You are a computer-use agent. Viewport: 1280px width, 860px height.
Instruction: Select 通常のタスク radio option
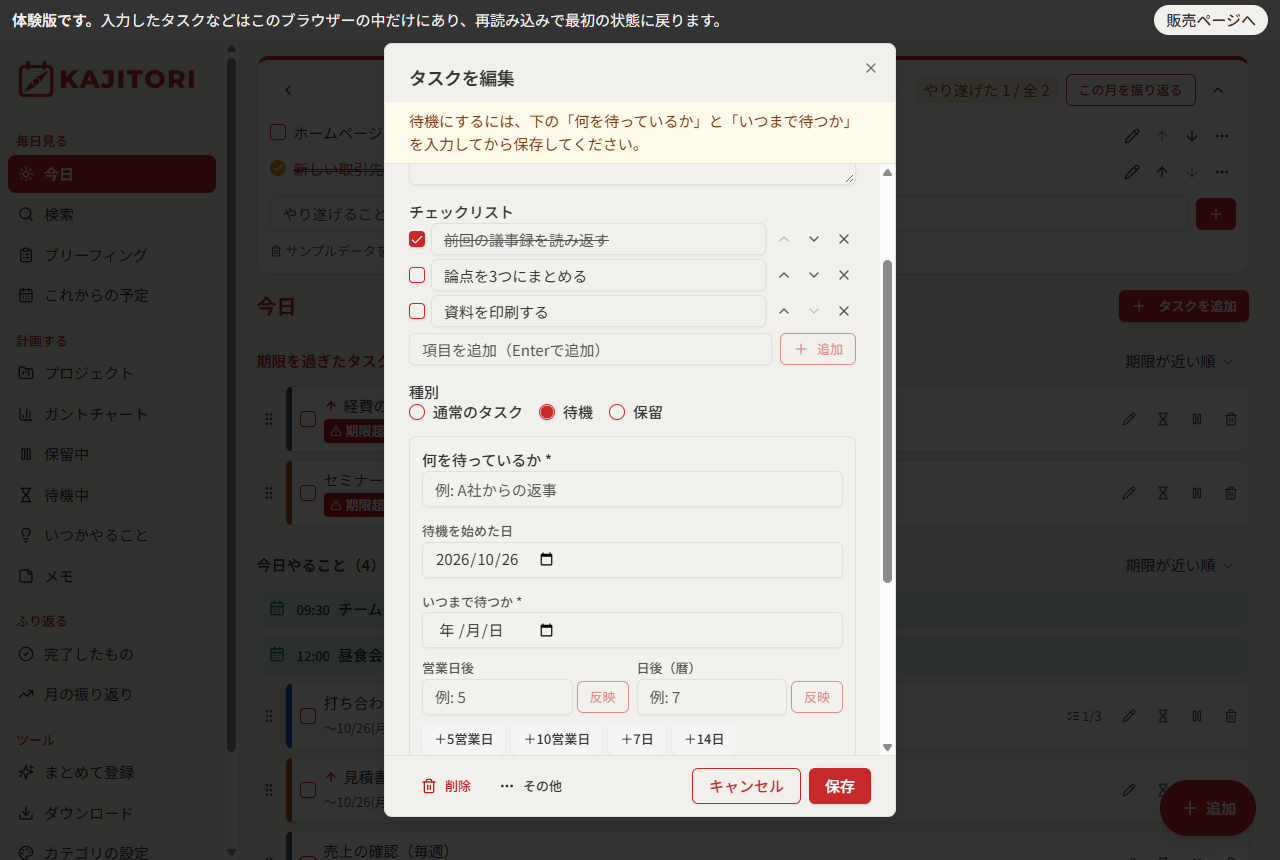[417, 412]
